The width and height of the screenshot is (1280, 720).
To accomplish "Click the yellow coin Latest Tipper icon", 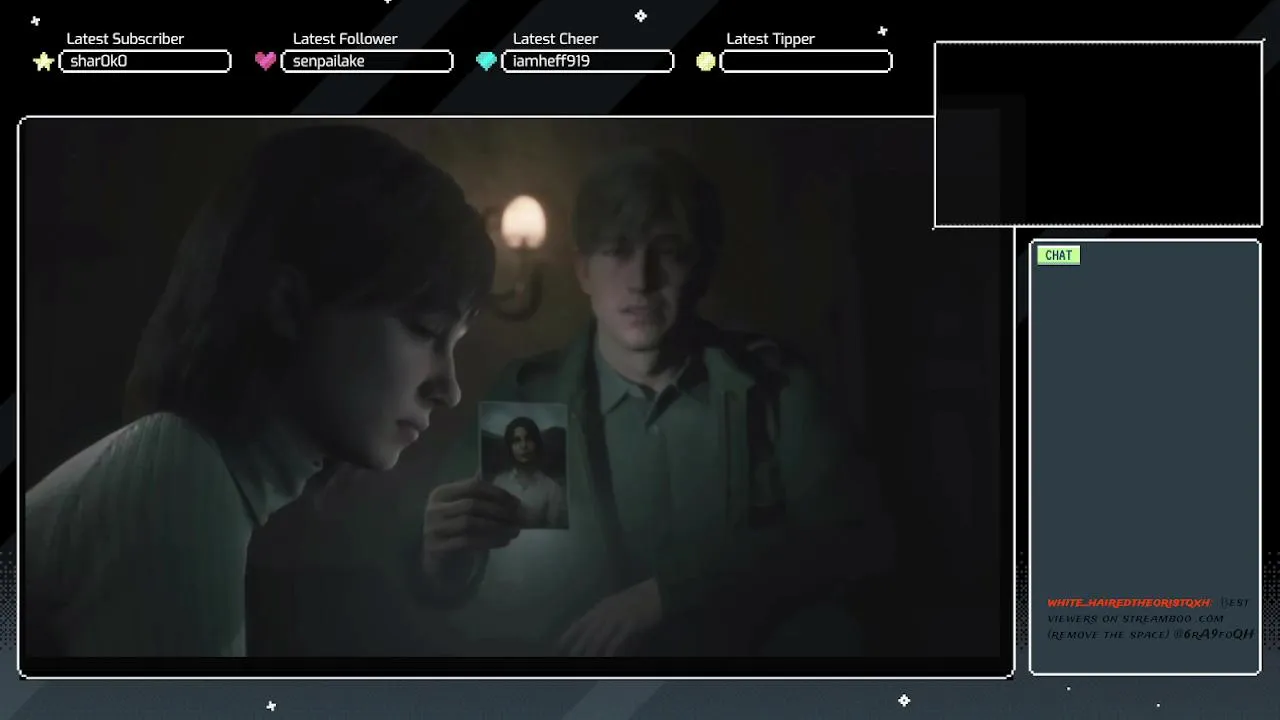I will [x=706, y=62].
